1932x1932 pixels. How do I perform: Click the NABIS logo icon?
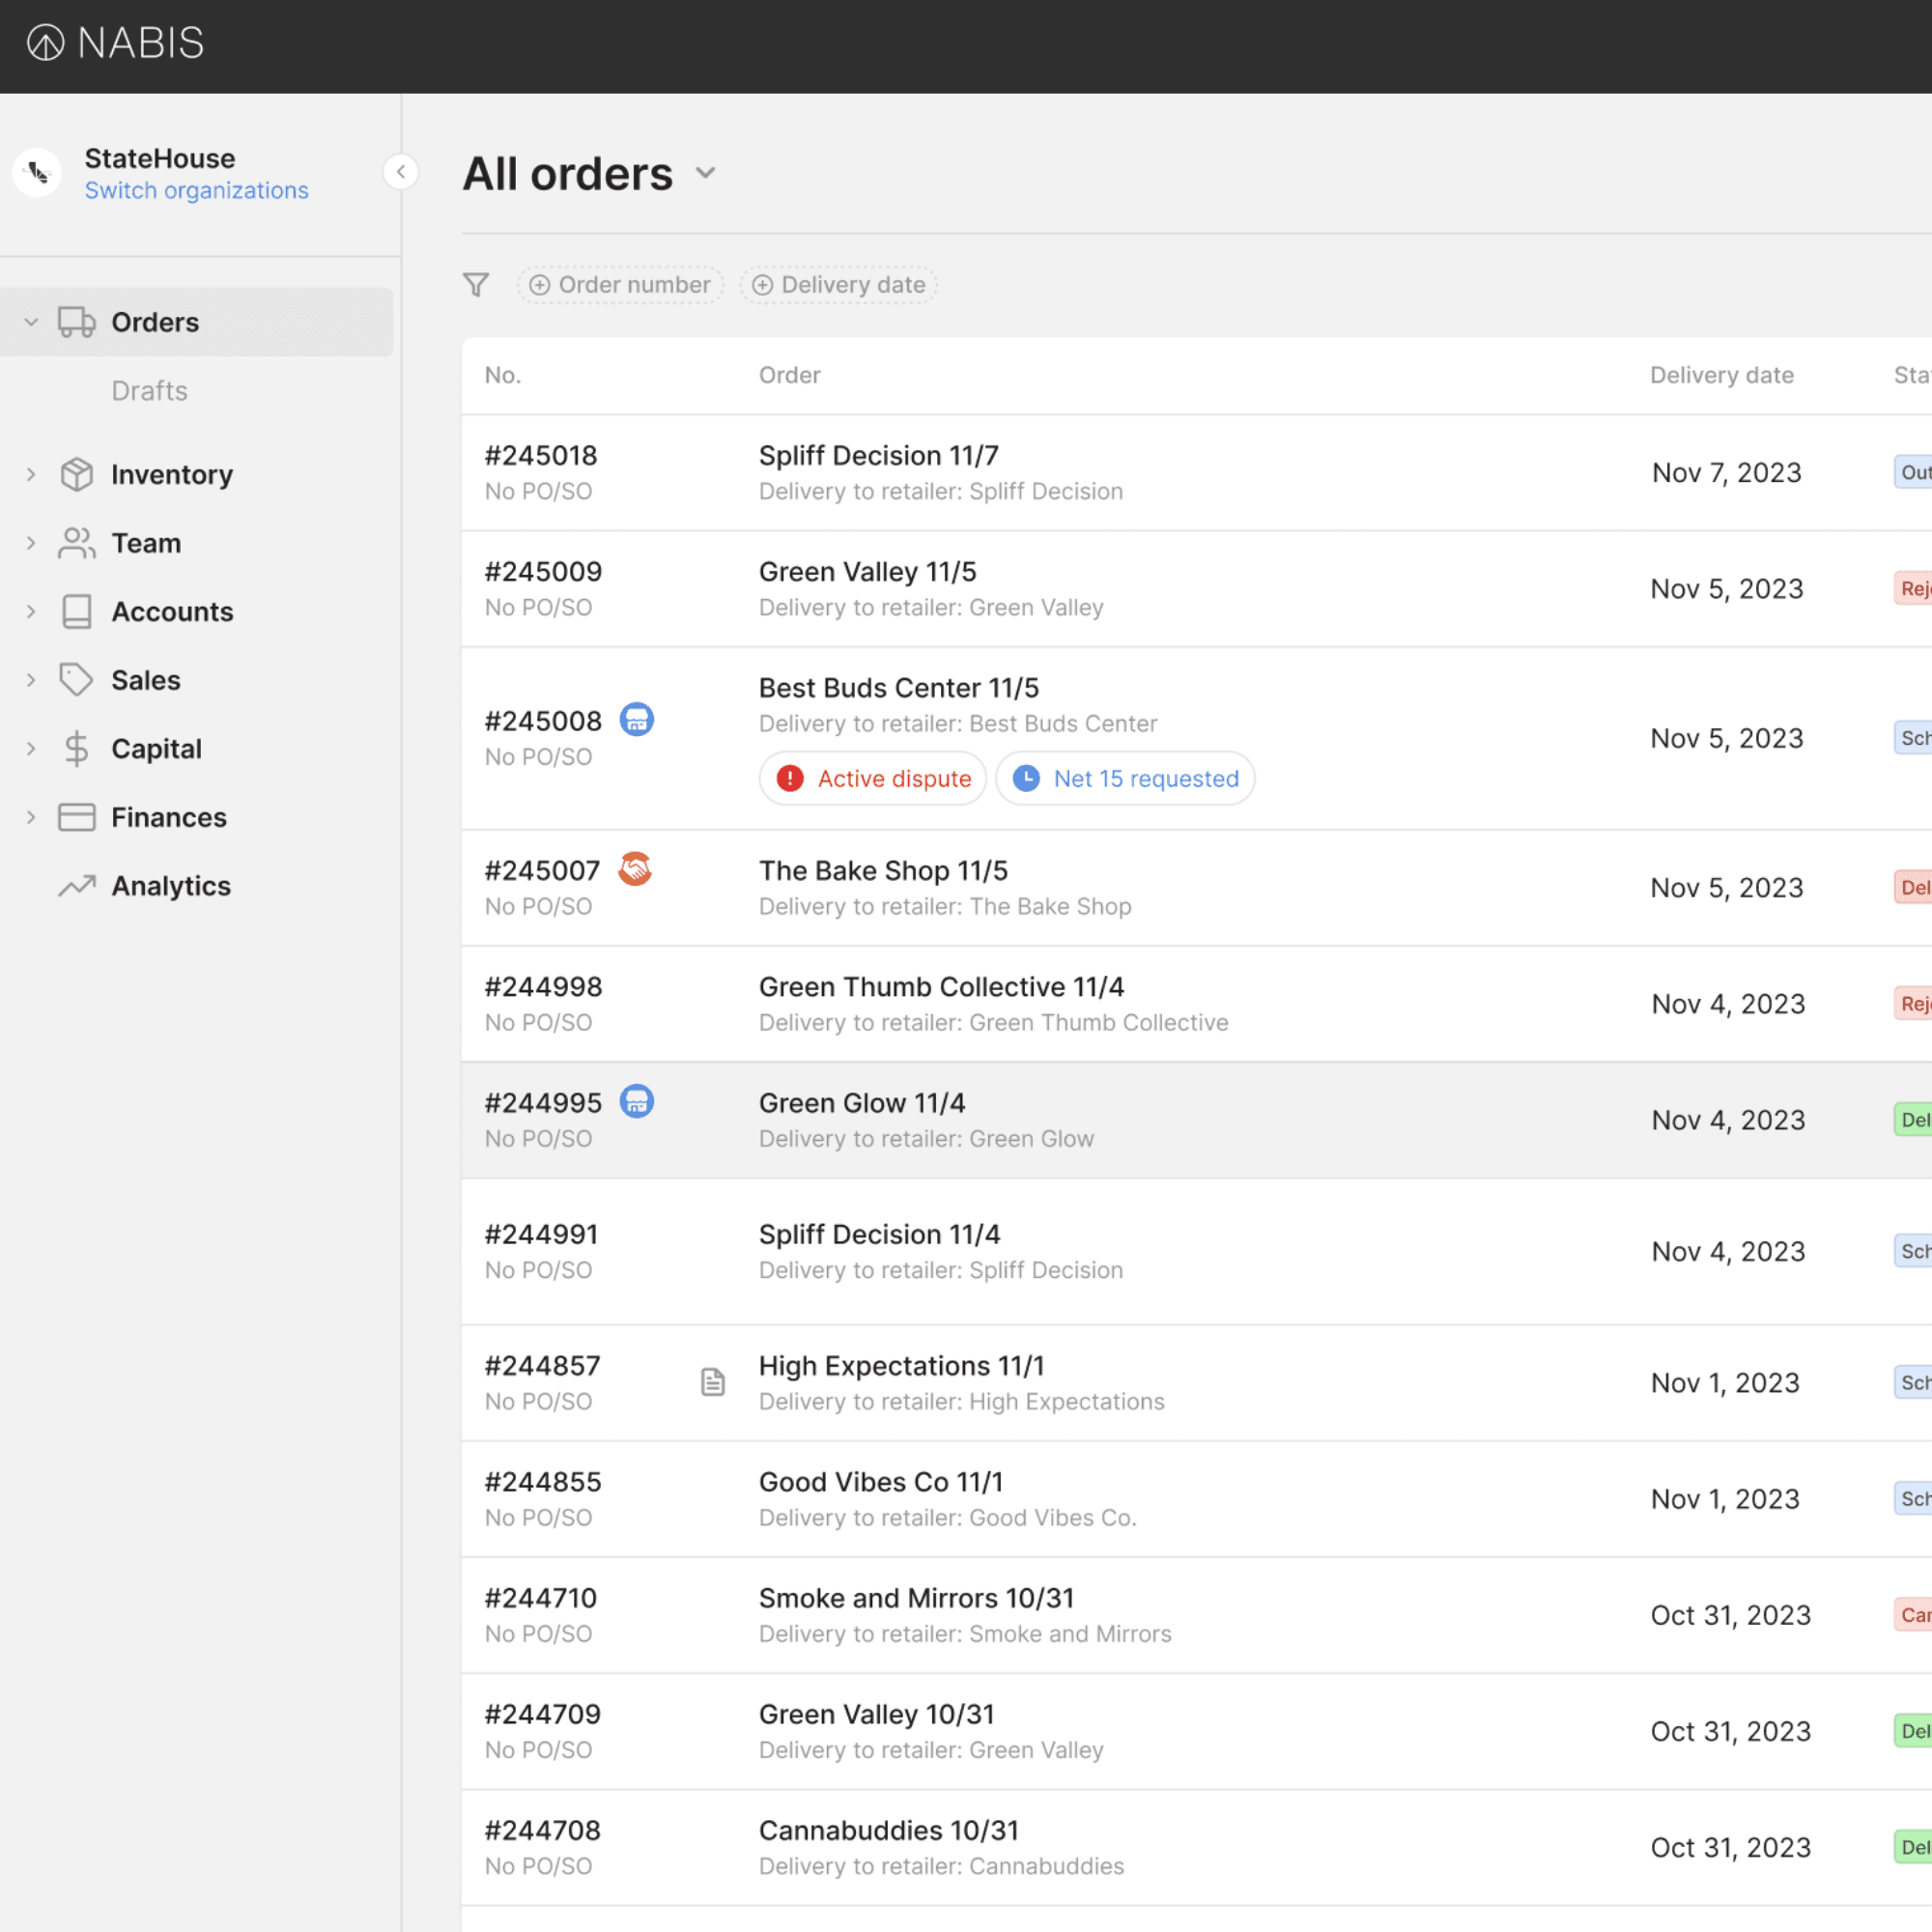pyautogui.click(x=45, y=43)
